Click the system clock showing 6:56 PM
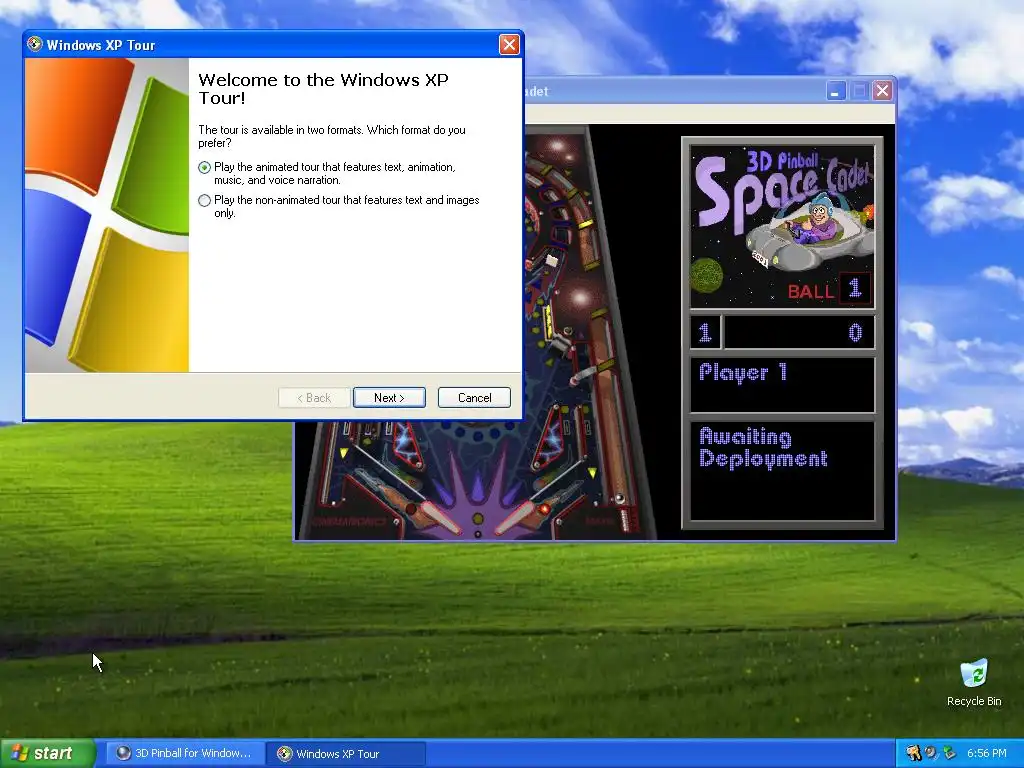Image resolution: width=1024 pixels, height=768 pixels. pos(987,753)
